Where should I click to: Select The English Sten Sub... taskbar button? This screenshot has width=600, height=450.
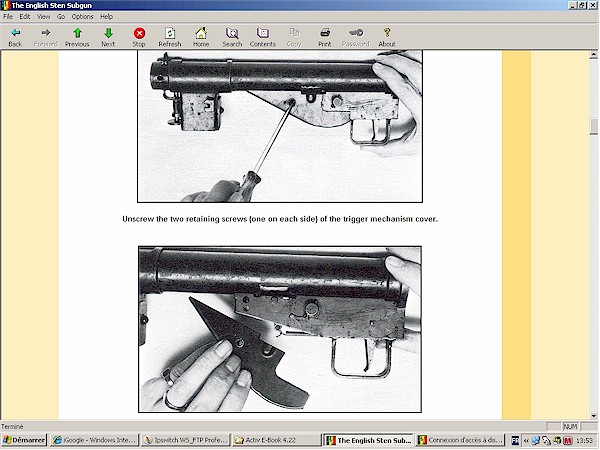(x=369, y=440)
